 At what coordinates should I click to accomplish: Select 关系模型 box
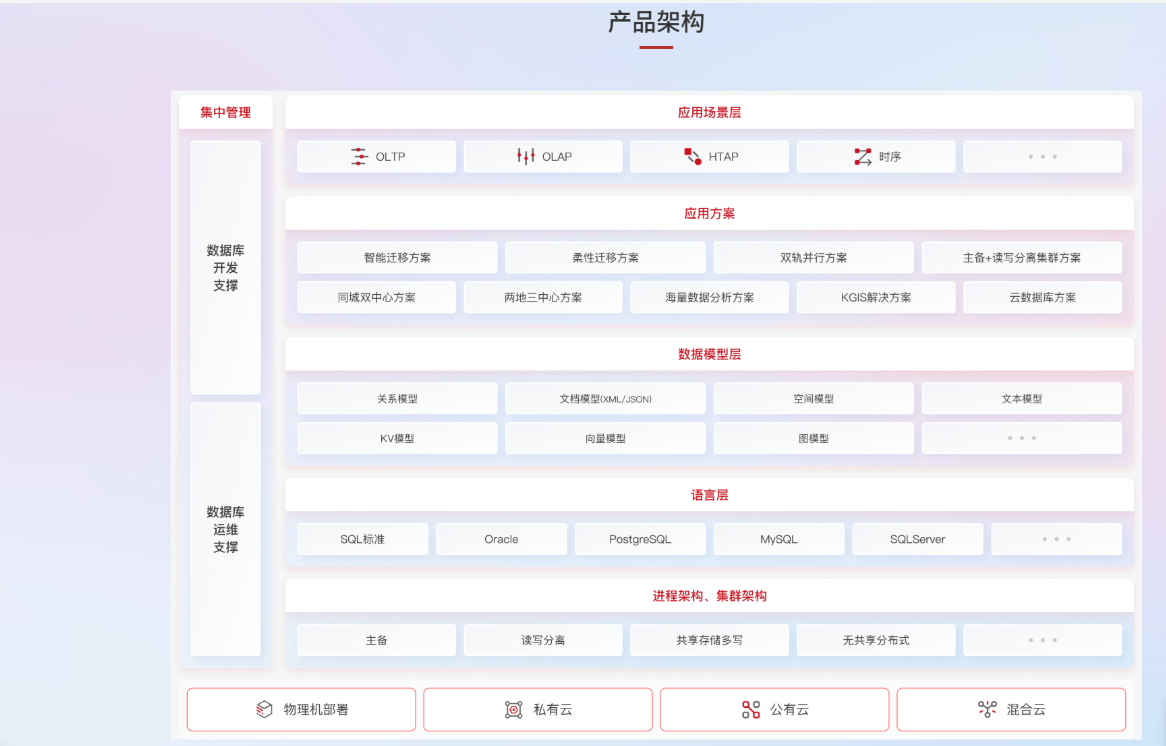coord(397,399)
